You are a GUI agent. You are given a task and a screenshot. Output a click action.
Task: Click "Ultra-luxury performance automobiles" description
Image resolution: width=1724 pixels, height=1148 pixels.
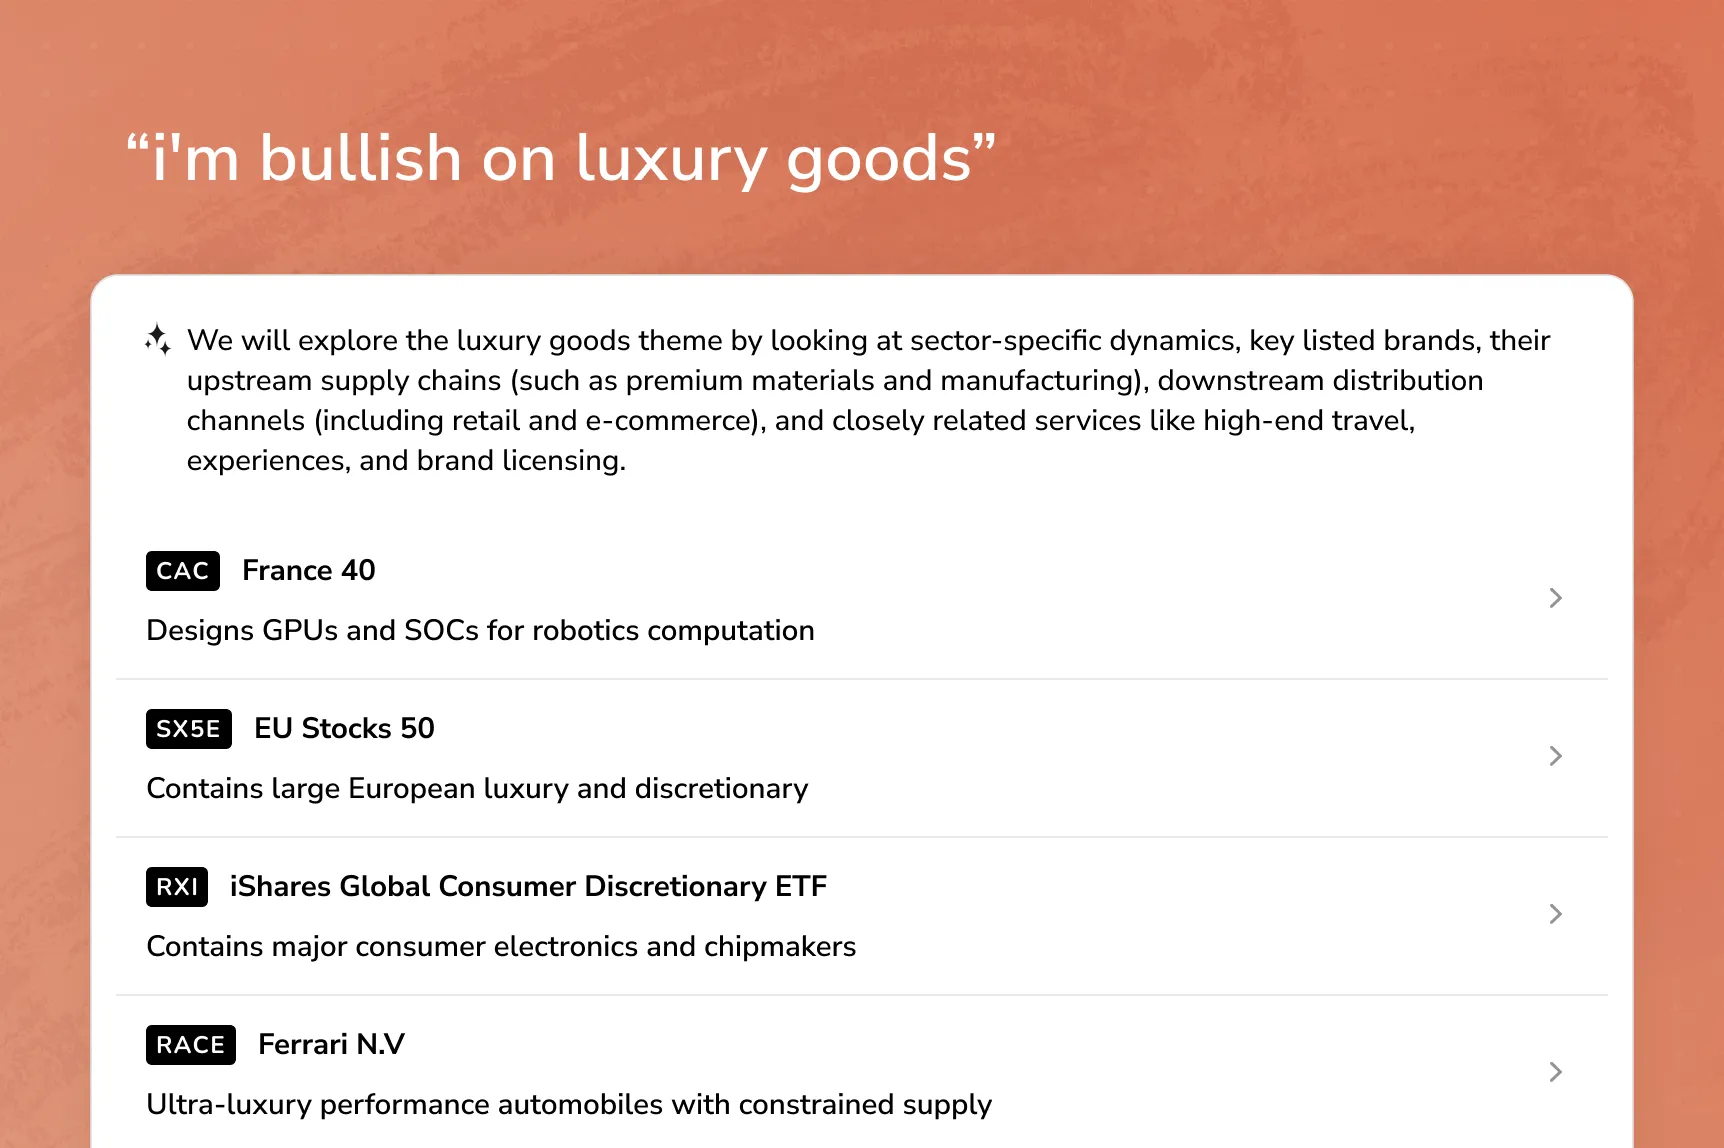(x=569, y=1105)
